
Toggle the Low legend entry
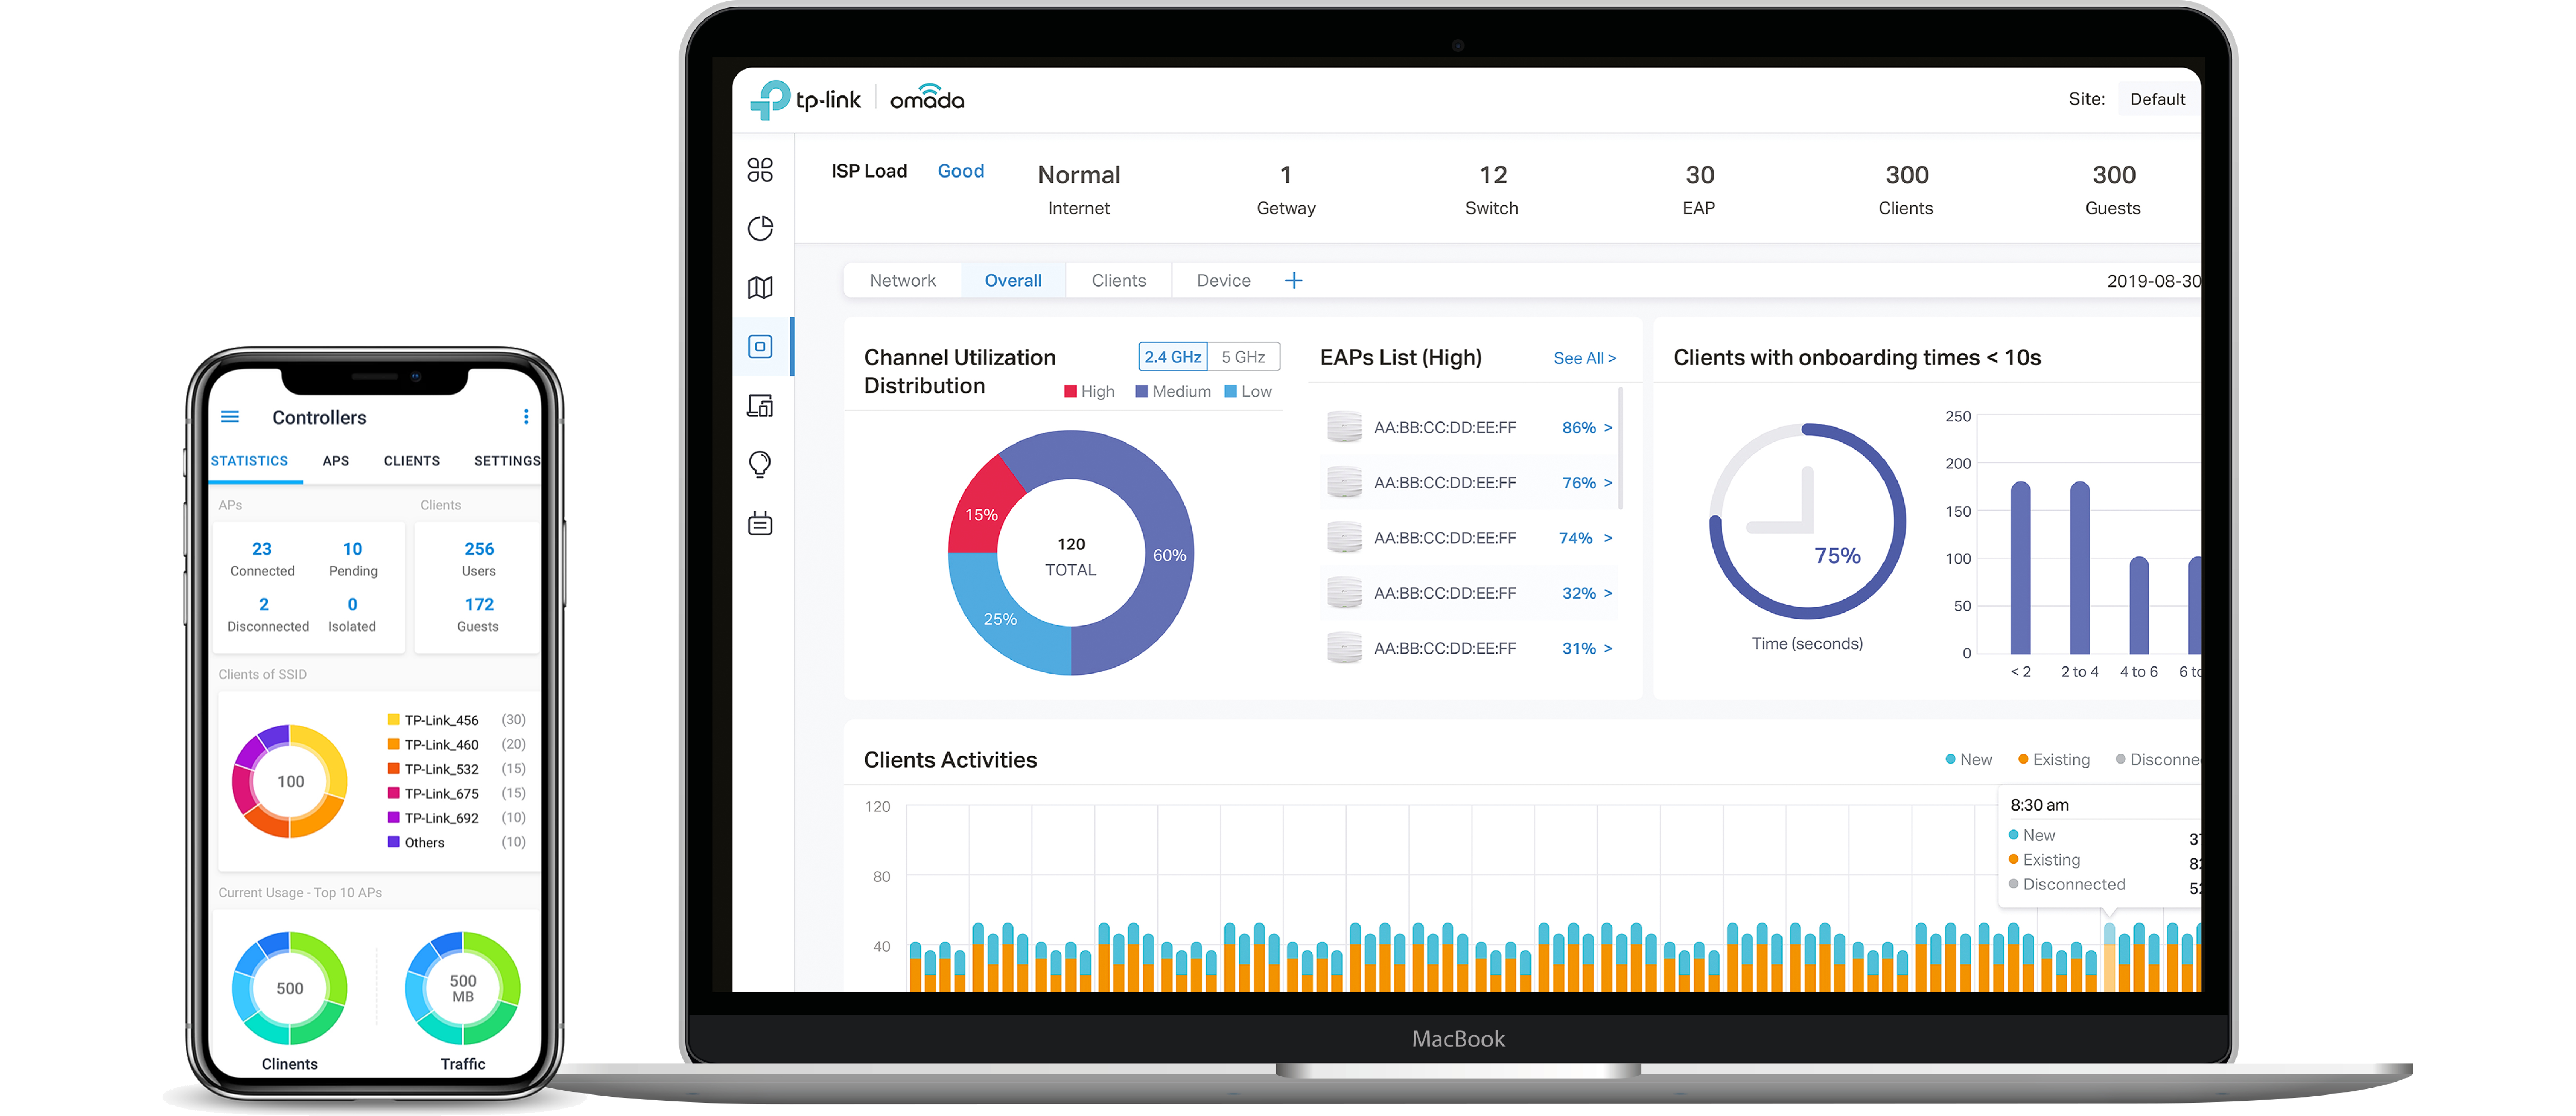pyautogui.click(x=1248, y=392)
